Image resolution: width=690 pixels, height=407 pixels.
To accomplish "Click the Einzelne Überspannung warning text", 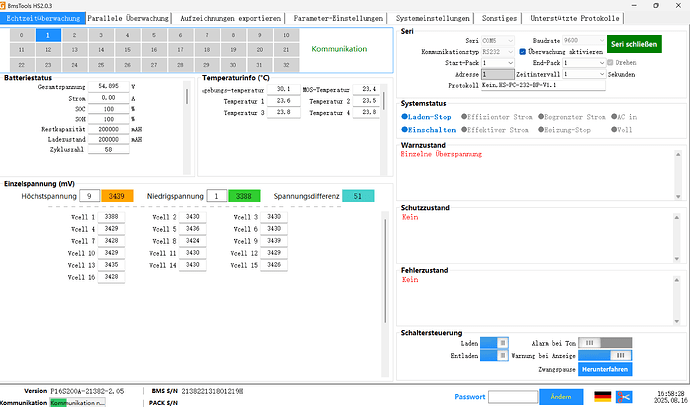I will pyautogui.click(x=441, y=154).
